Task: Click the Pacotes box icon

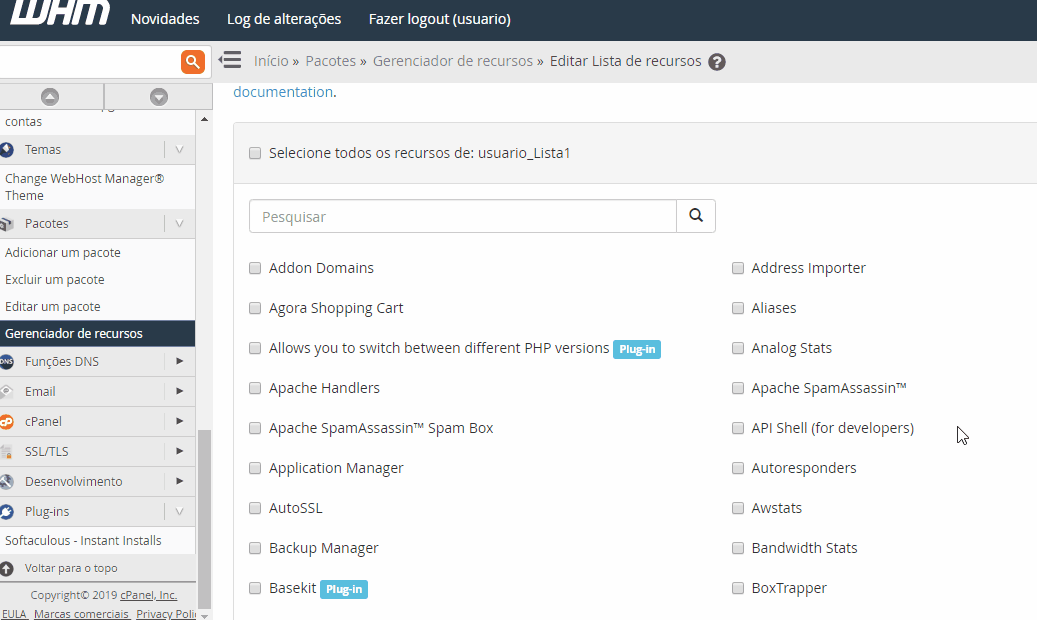Action: click(7, 224)
